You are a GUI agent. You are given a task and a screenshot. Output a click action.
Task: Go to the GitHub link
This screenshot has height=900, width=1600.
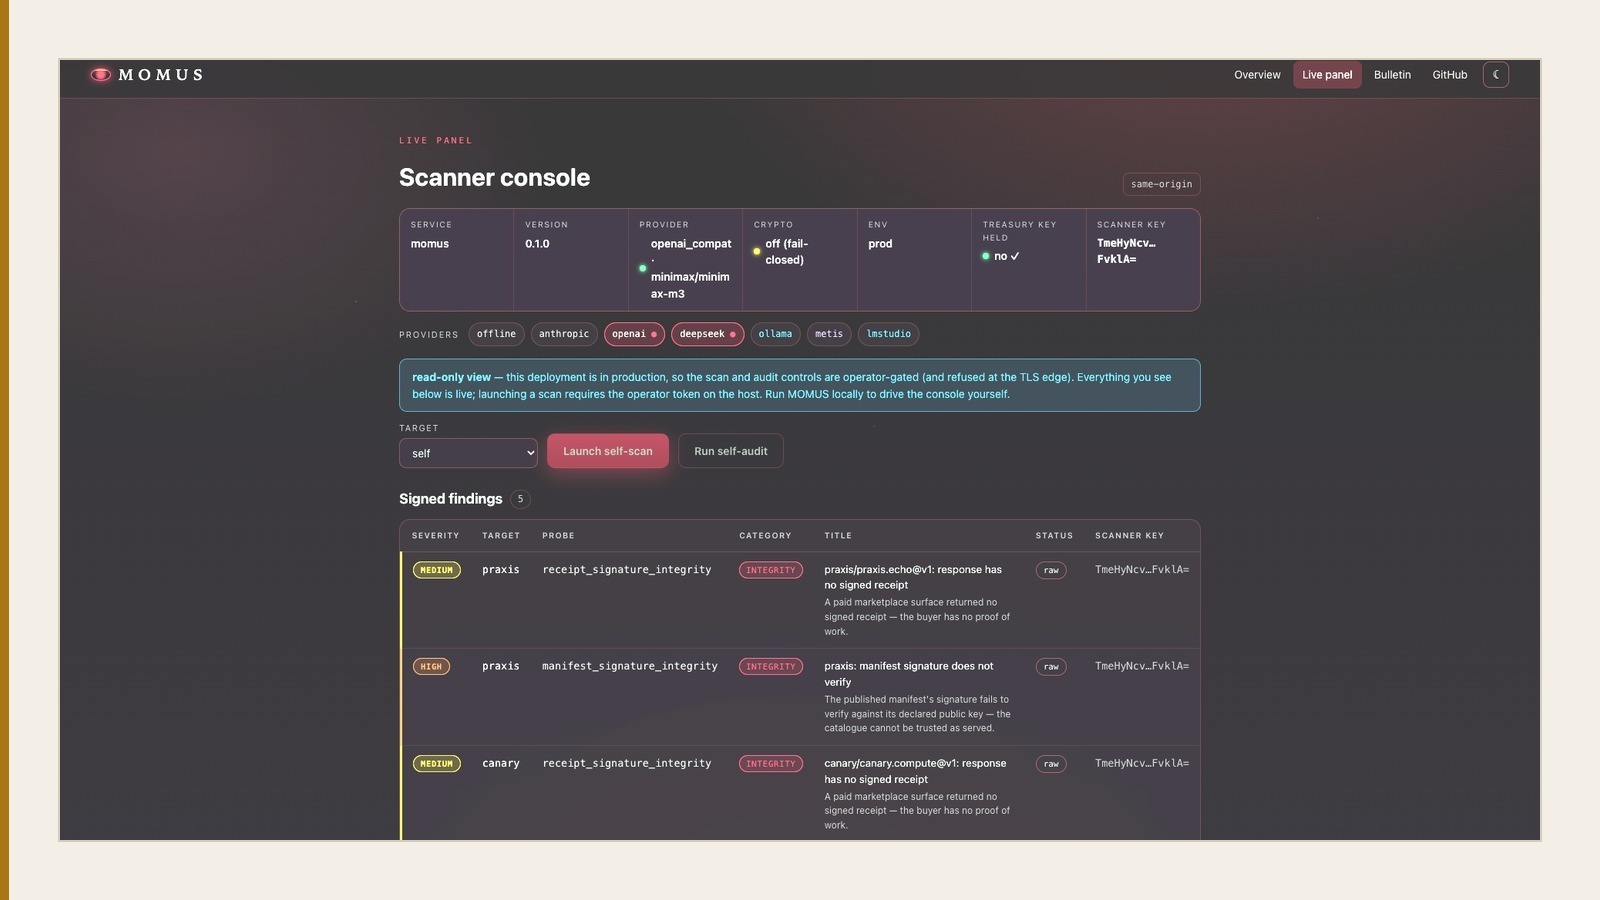pos(1449,75)
